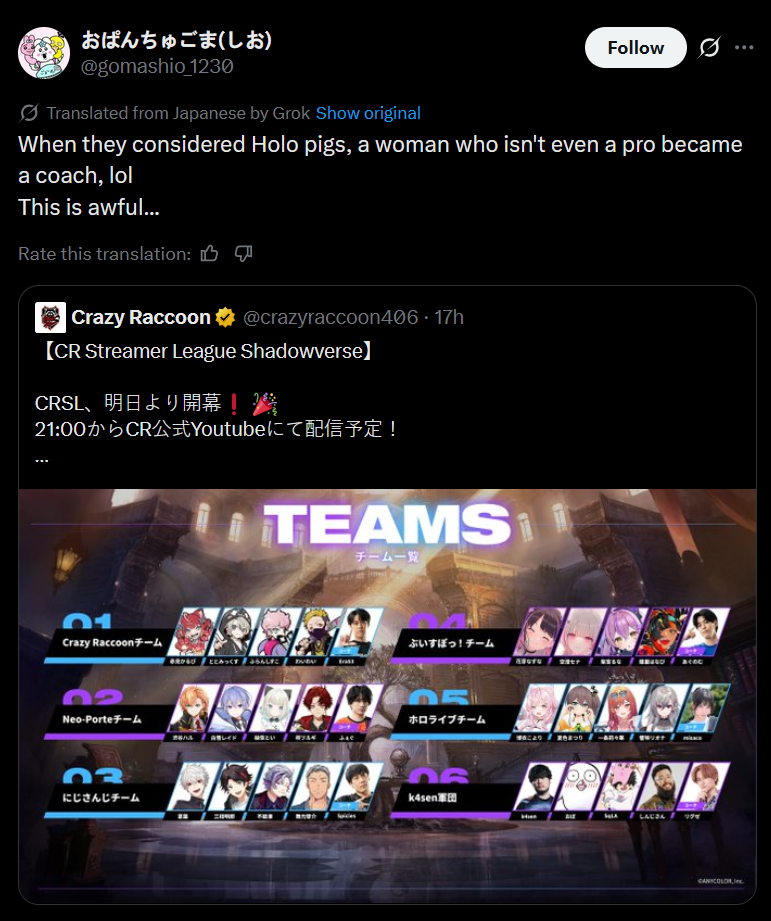Viewport: 771px width, 921px height.
Task: Click the Grok translation icon
Action: pyautogui.click(x=29, y=113)
